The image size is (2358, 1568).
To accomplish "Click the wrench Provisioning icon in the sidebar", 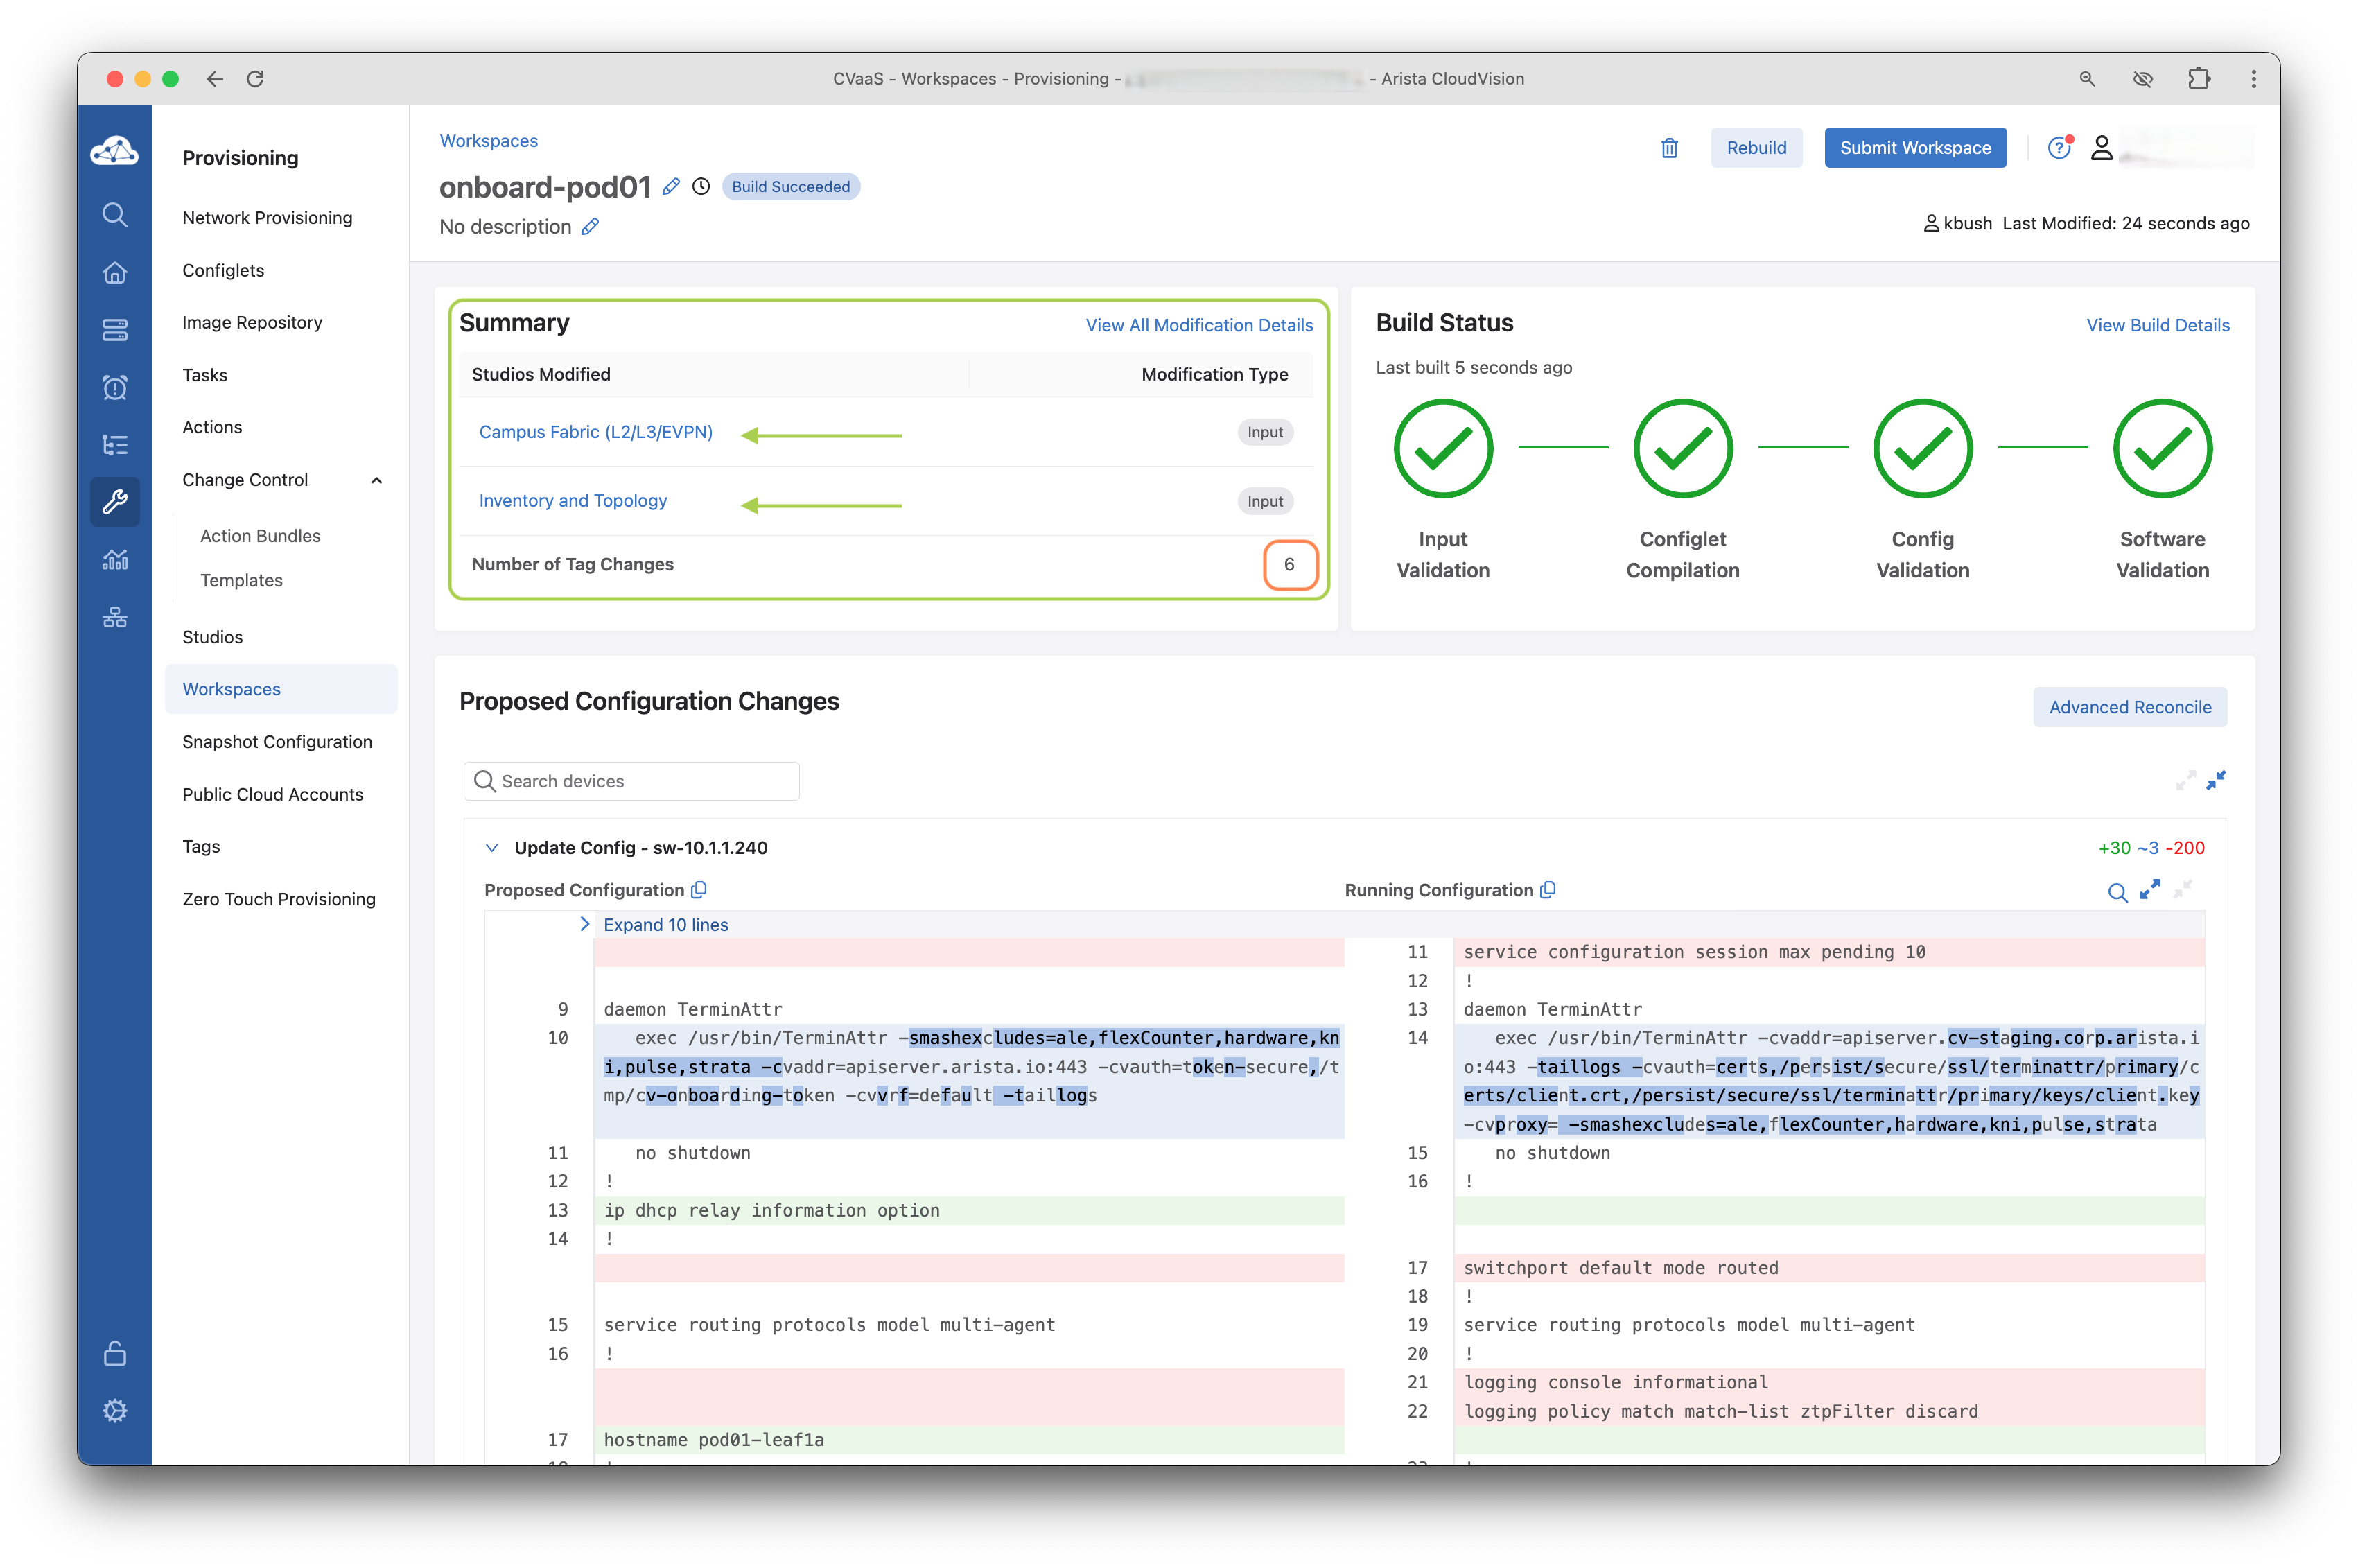I will click(x=115, y=501).
